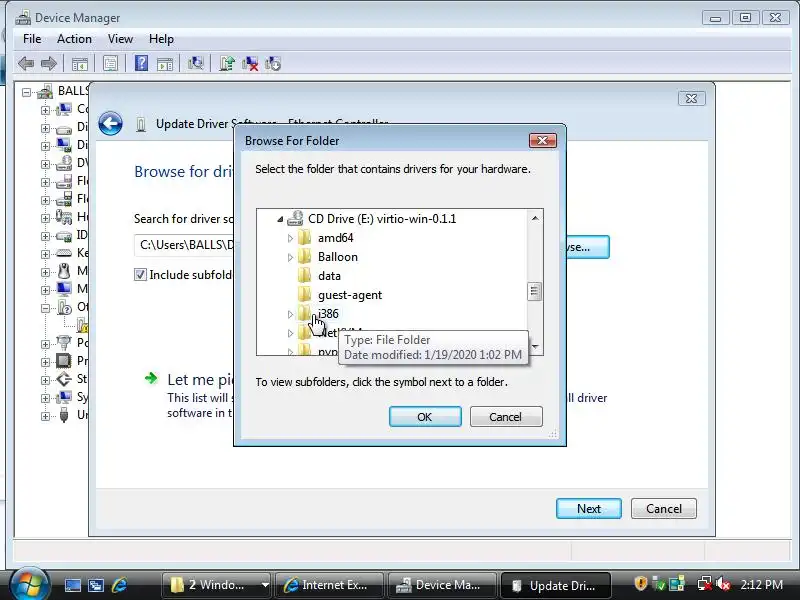Select the mouse icon in device tree

tap(64, 271)
